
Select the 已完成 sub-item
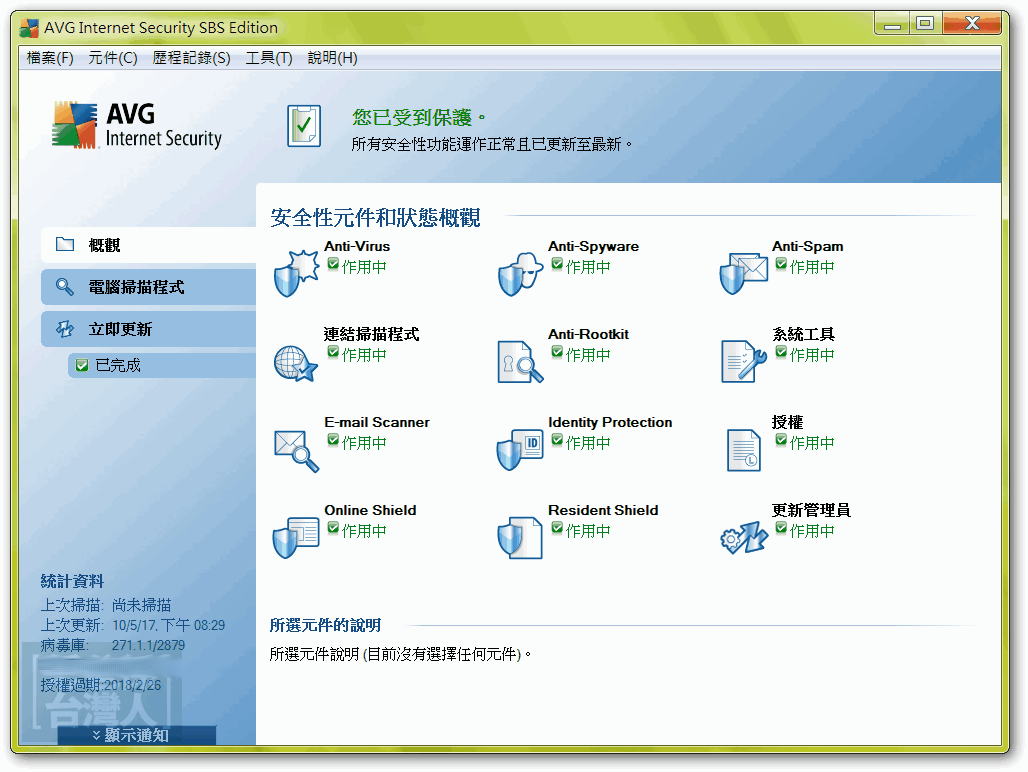coord(162,365)
